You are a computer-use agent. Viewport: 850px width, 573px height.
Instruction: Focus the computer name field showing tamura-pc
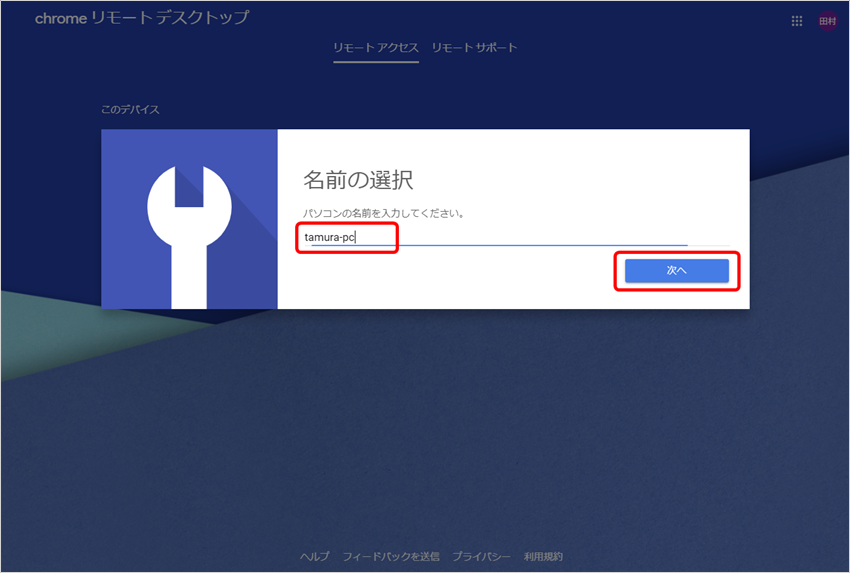(x=516, y=237)
